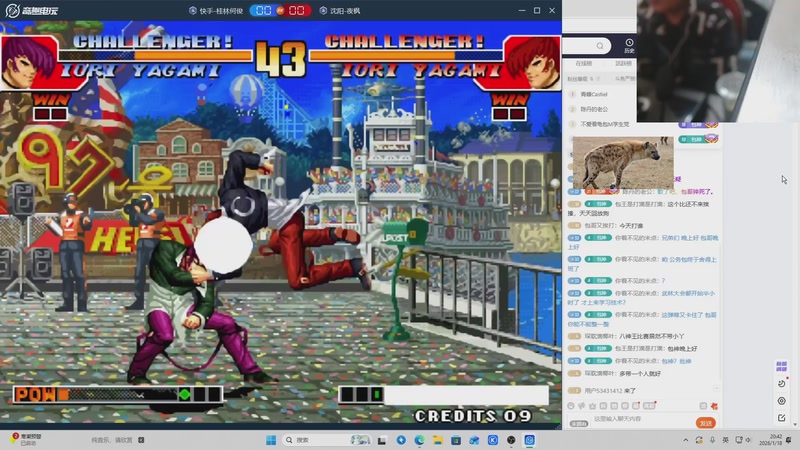Click the search magnifier icon in chat panel
The image size is (800, 450).
coord(600,46)
